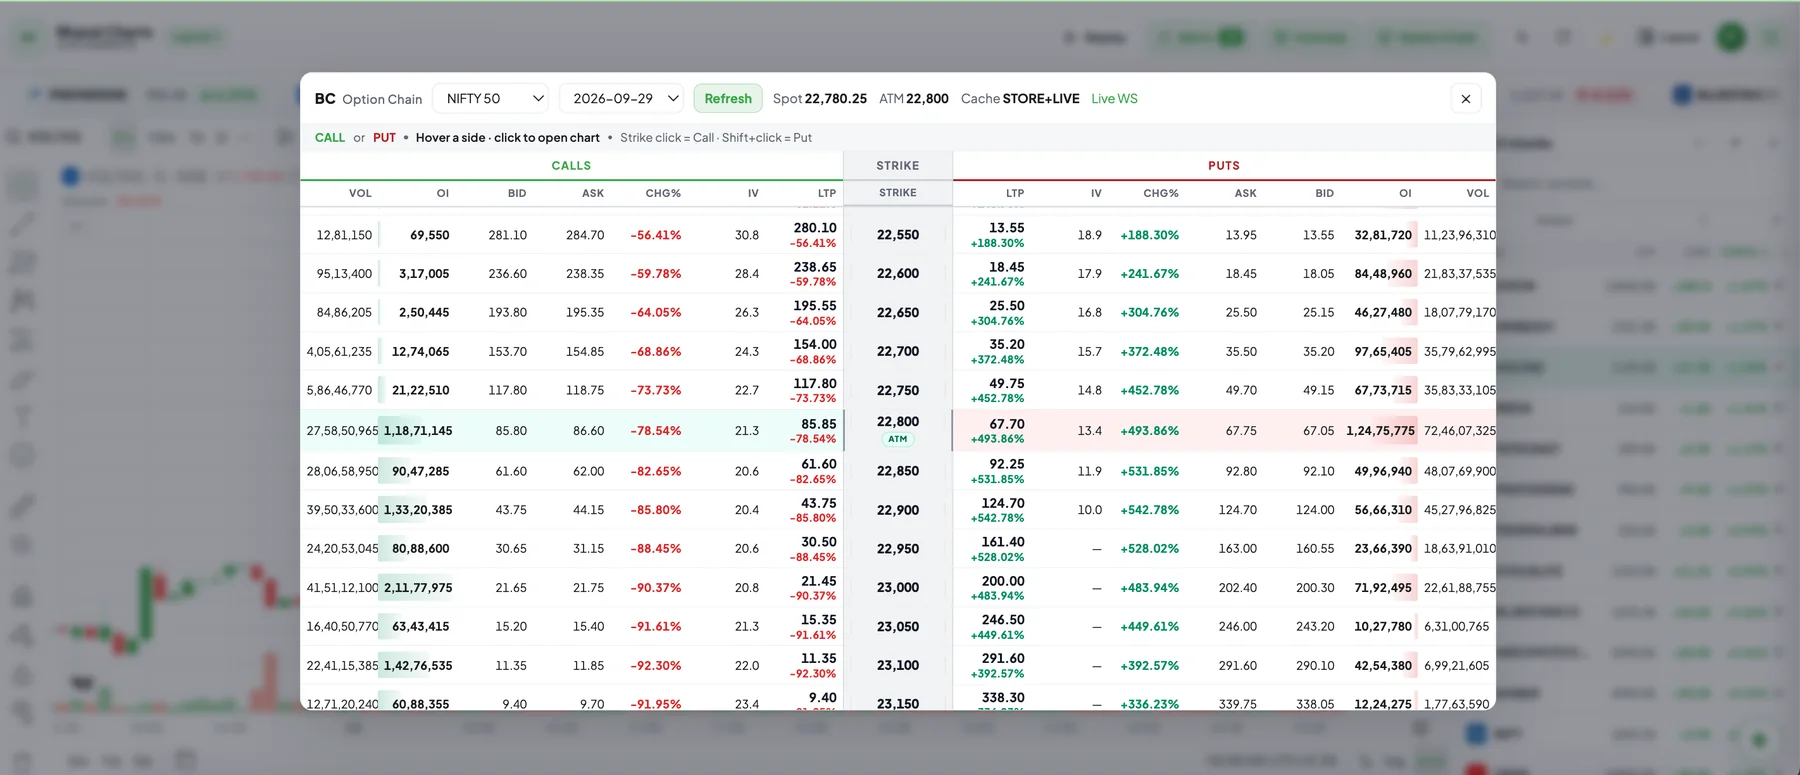1800x775 pixels.
Task: Select strike 23,100
Action: [x=898, y=665]
